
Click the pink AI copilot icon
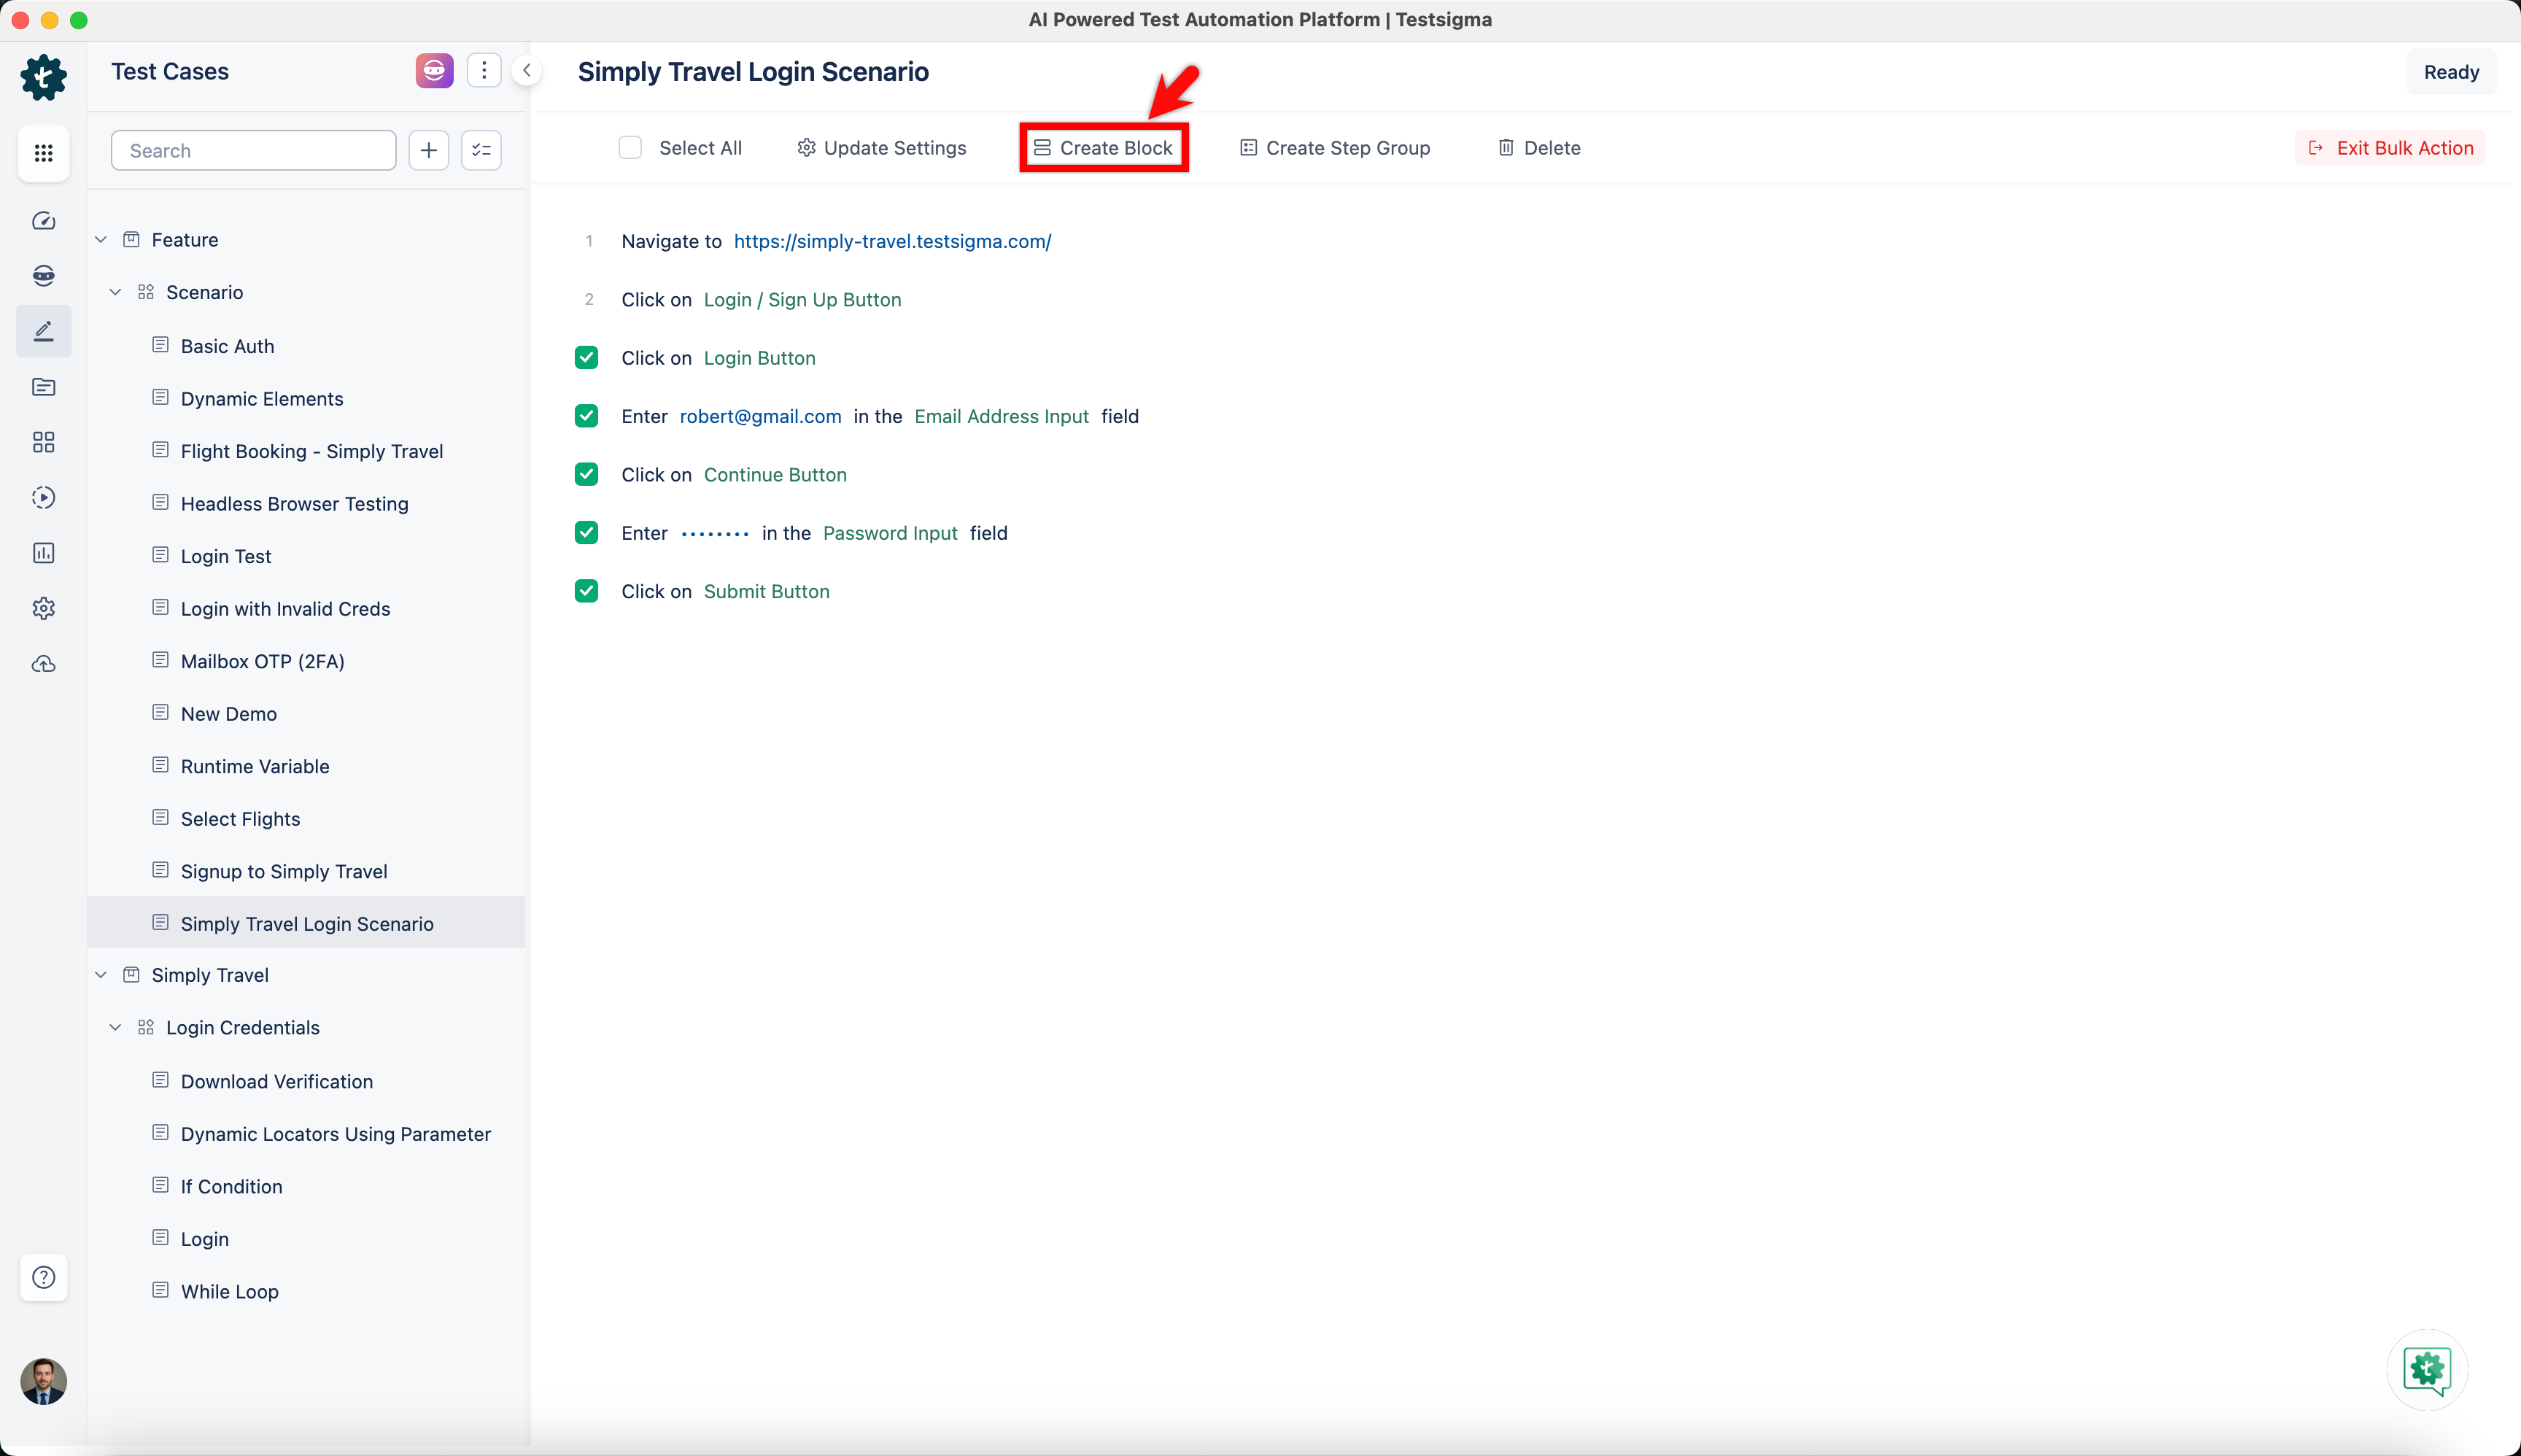pyautogui.click(x=434, y=71)
